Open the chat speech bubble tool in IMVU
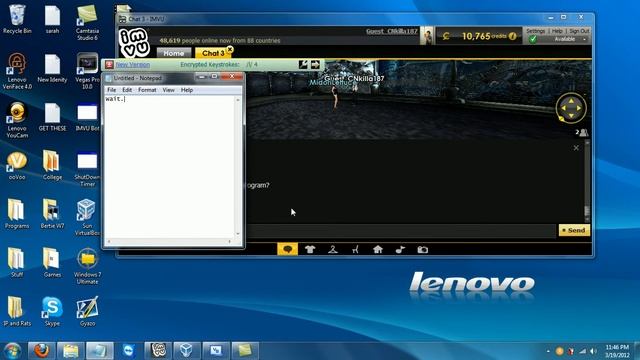 pos(287,249)
